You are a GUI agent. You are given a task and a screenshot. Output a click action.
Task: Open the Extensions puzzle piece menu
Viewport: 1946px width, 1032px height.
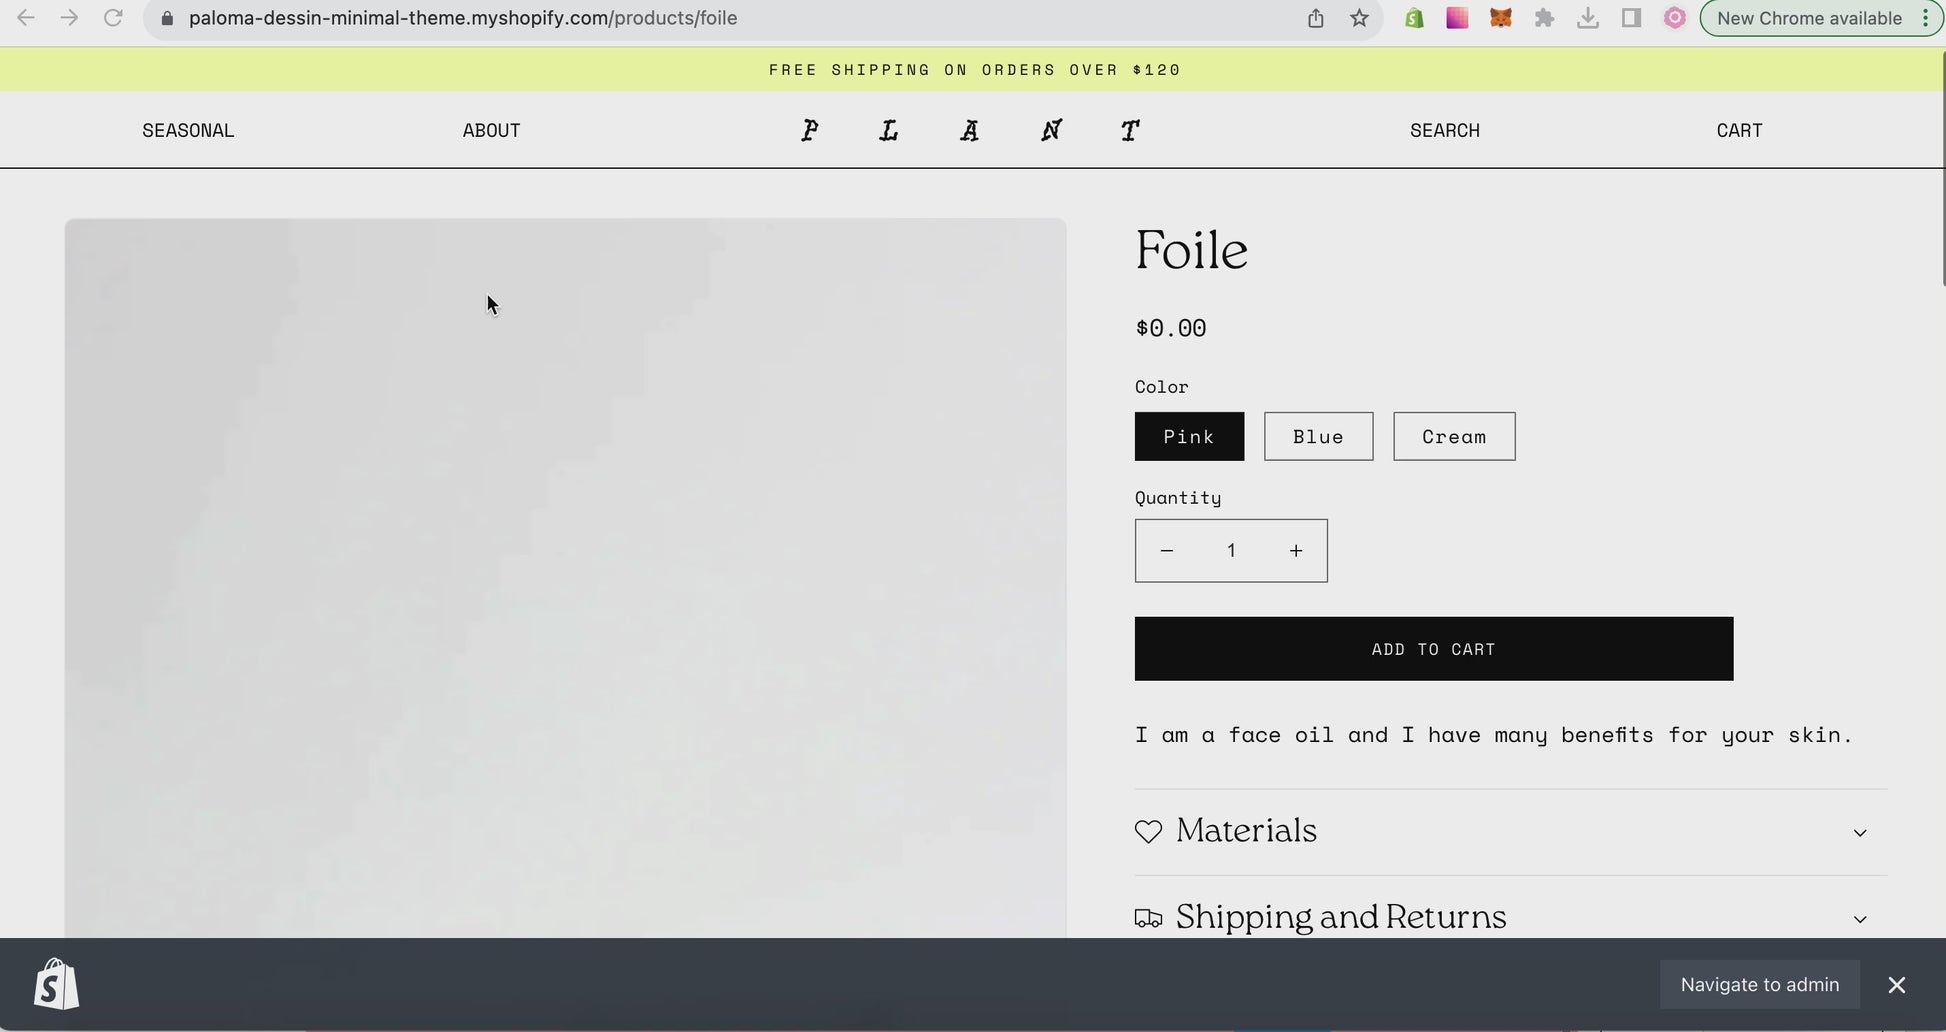click(x=1544, y=18)
